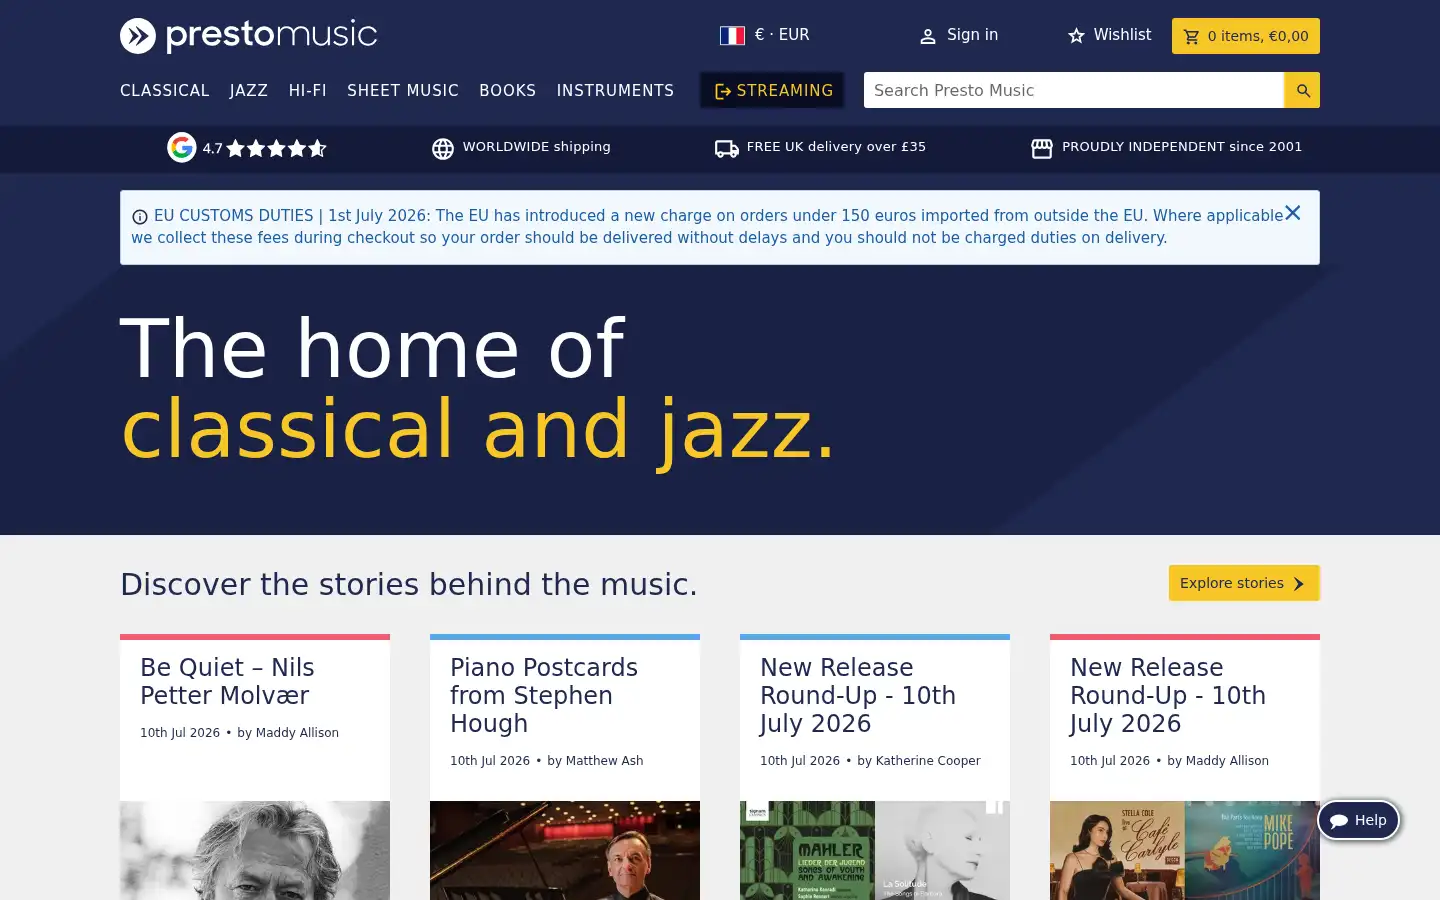Open the Books menu
This screenshot has width=1440, height=900.
point(508,90)
